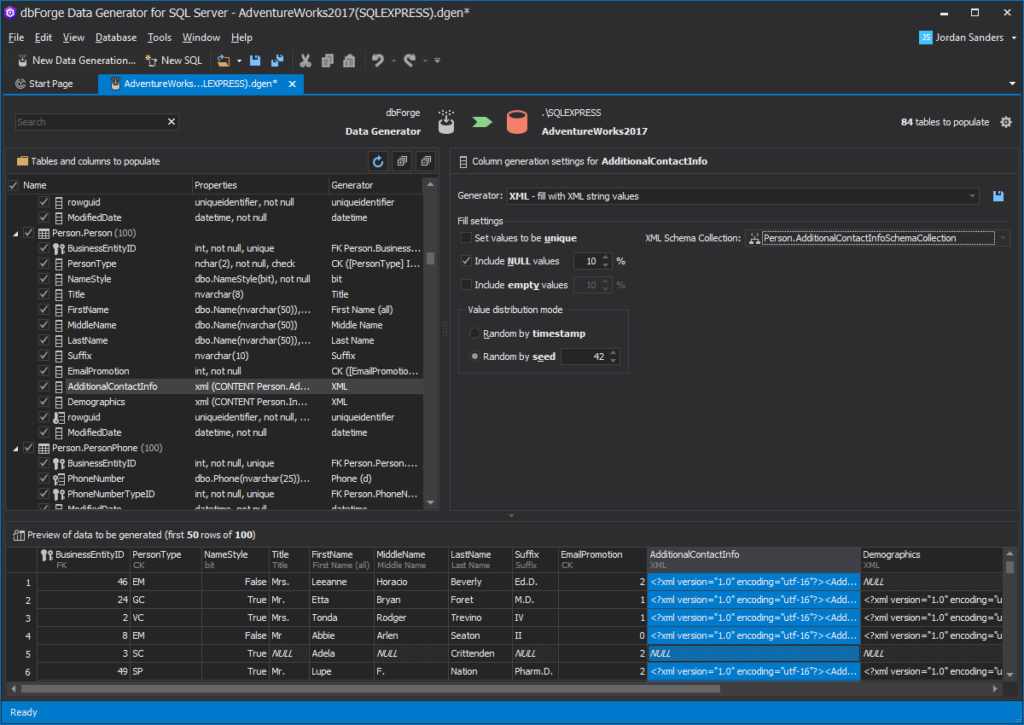The width and height of the screenshot is (1024, 725).
Task: Select the Demographics column row in tree
Action: pyautogui.click(x=215, y=402)
